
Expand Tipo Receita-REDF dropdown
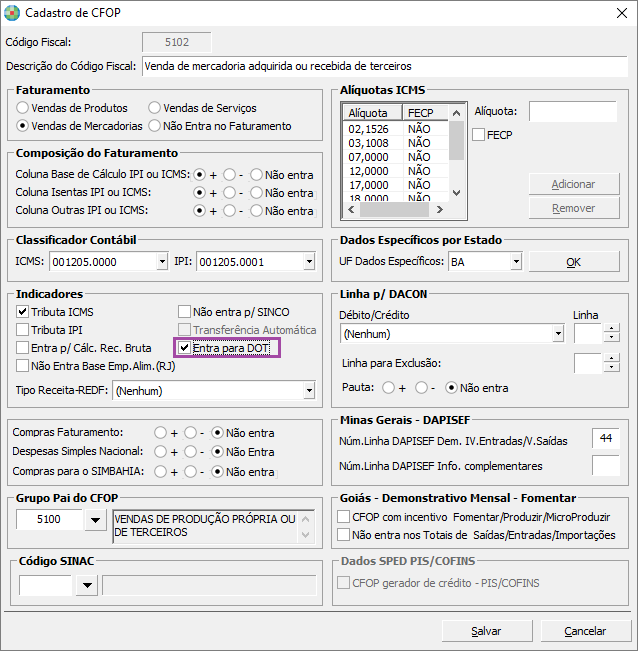[x=309, y=391]
